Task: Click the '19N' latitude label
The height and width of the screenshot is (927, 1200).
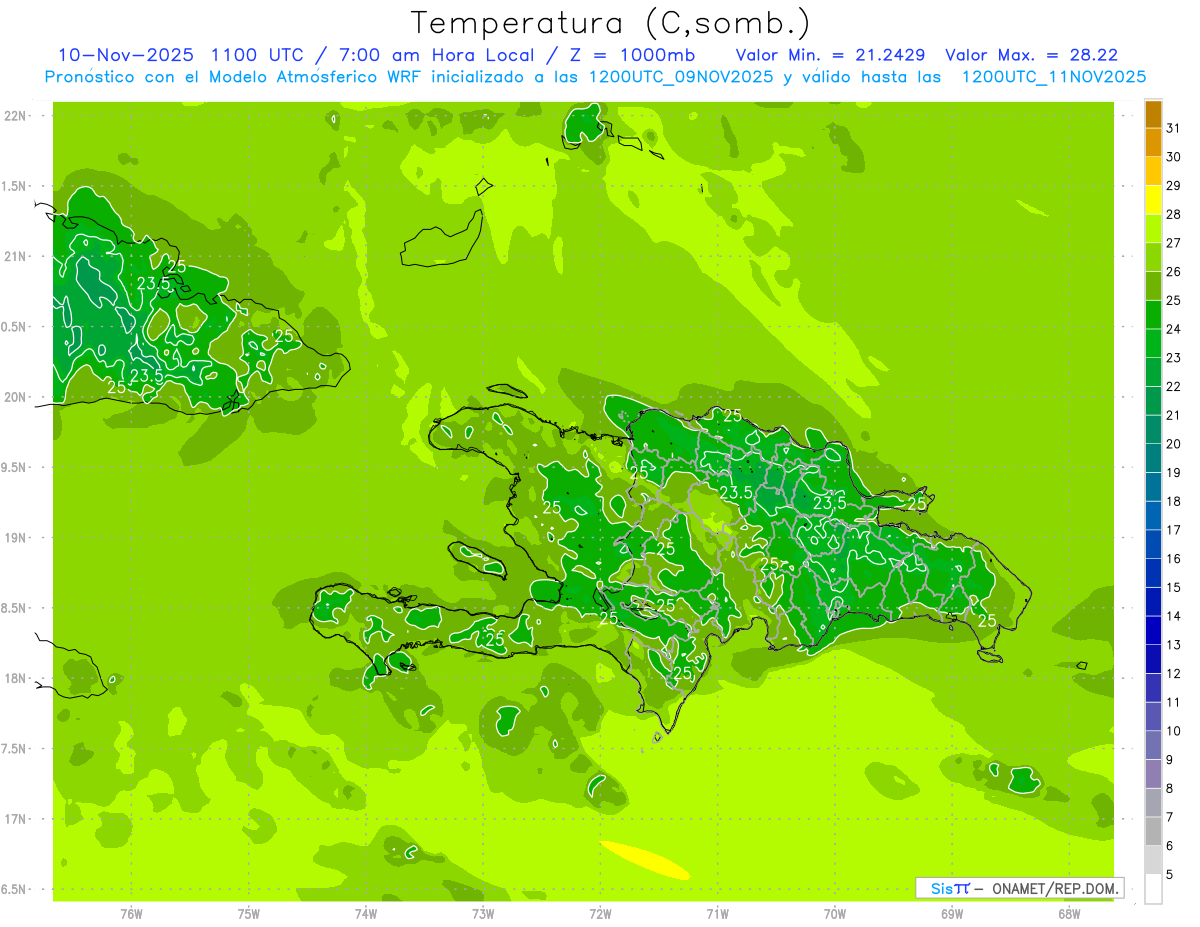Action: (14, 537)
